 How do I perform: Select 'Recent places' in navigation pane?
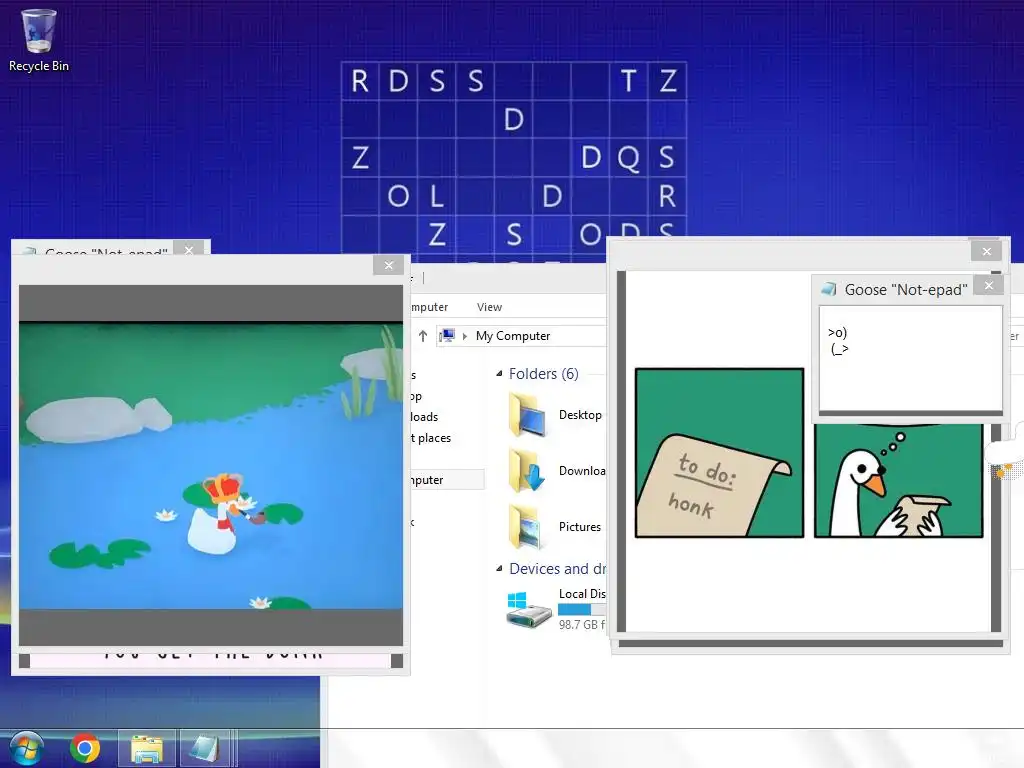(x=431, y=438)
